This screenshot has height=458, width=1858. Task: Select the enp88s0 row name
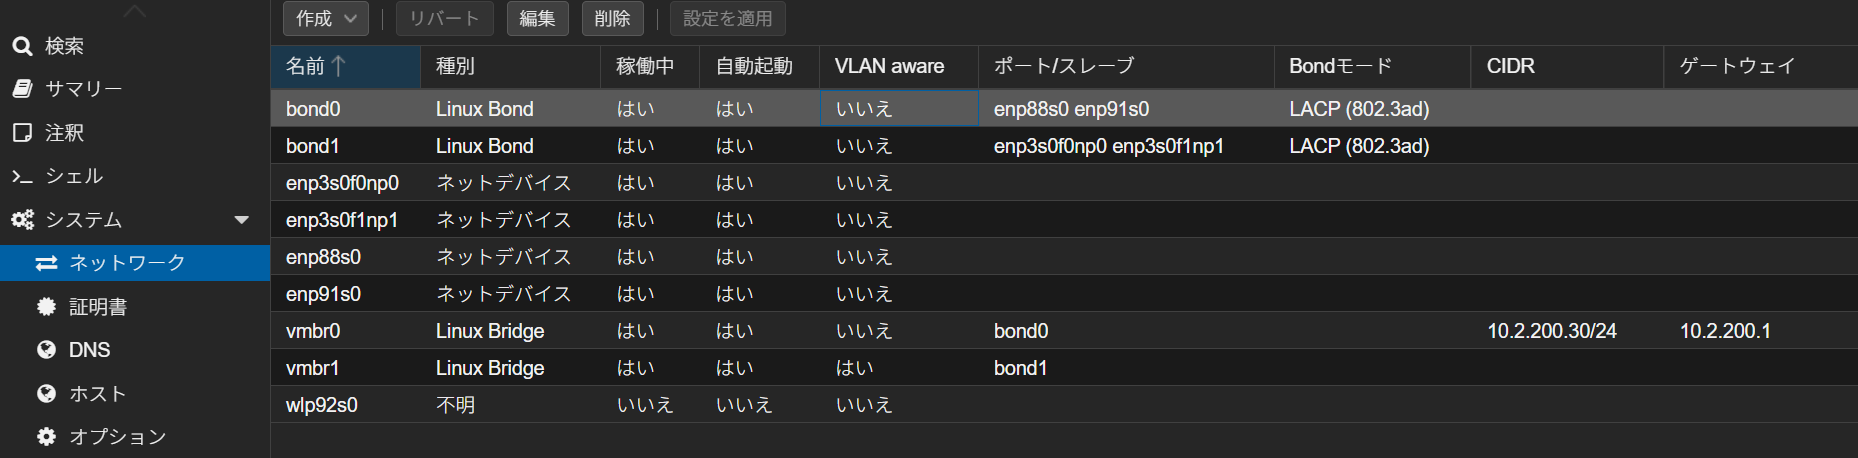click(x=323, y=257)
